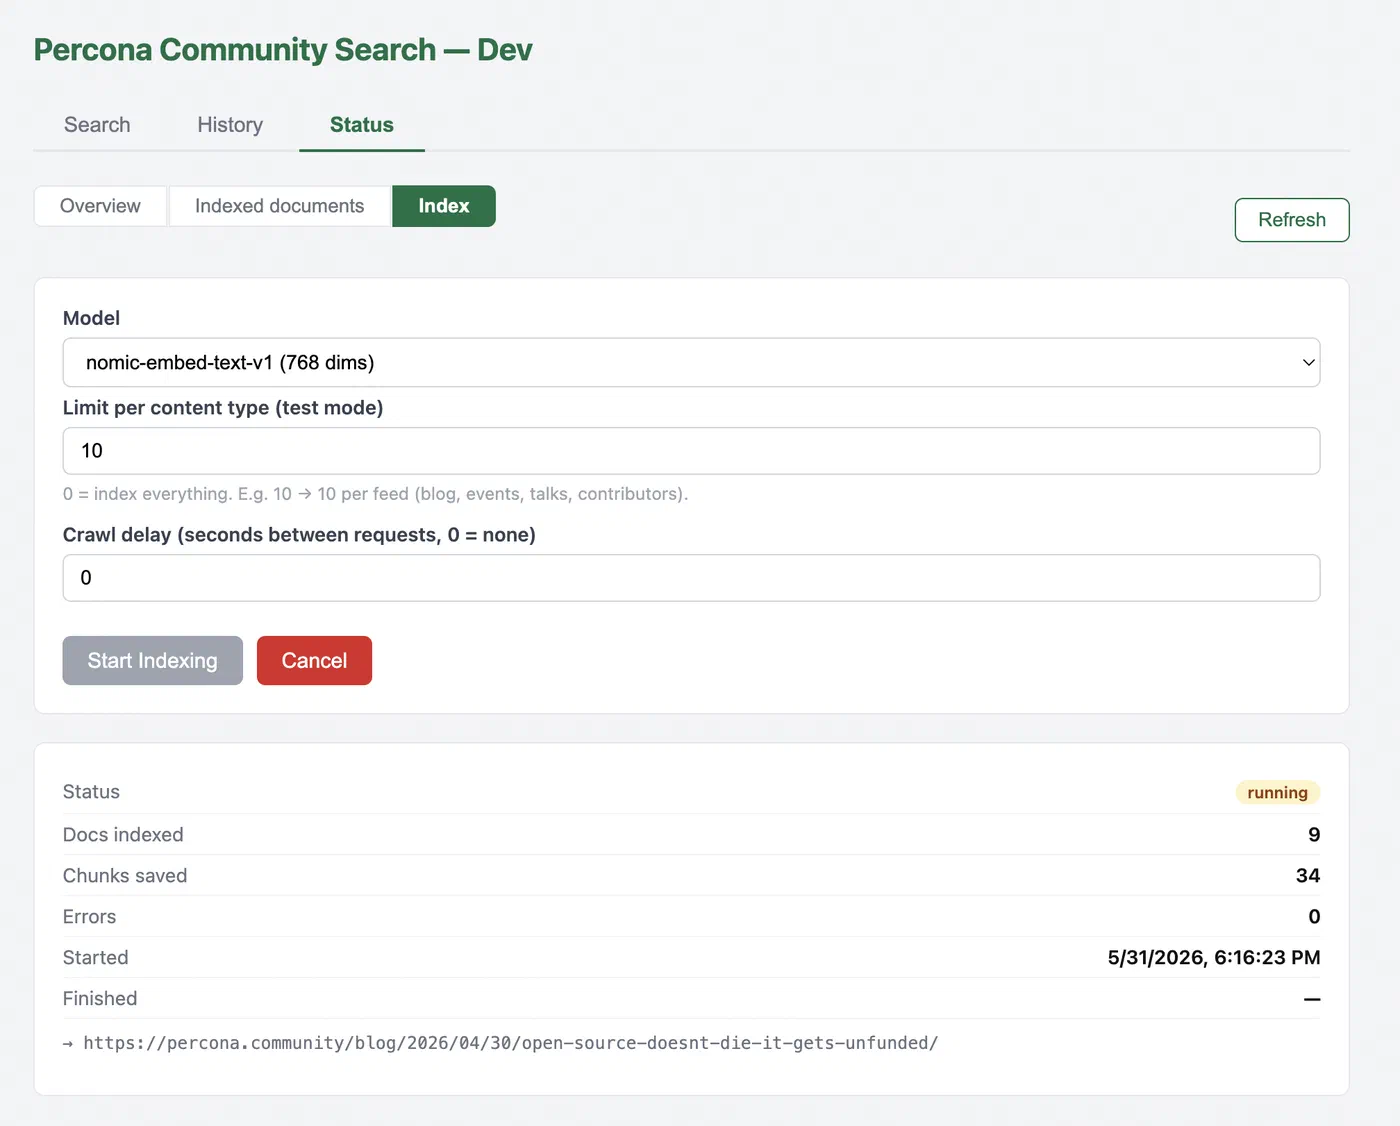The image size is (1400, 1126).
Task: Click the running status badge
Action: 1278,793
